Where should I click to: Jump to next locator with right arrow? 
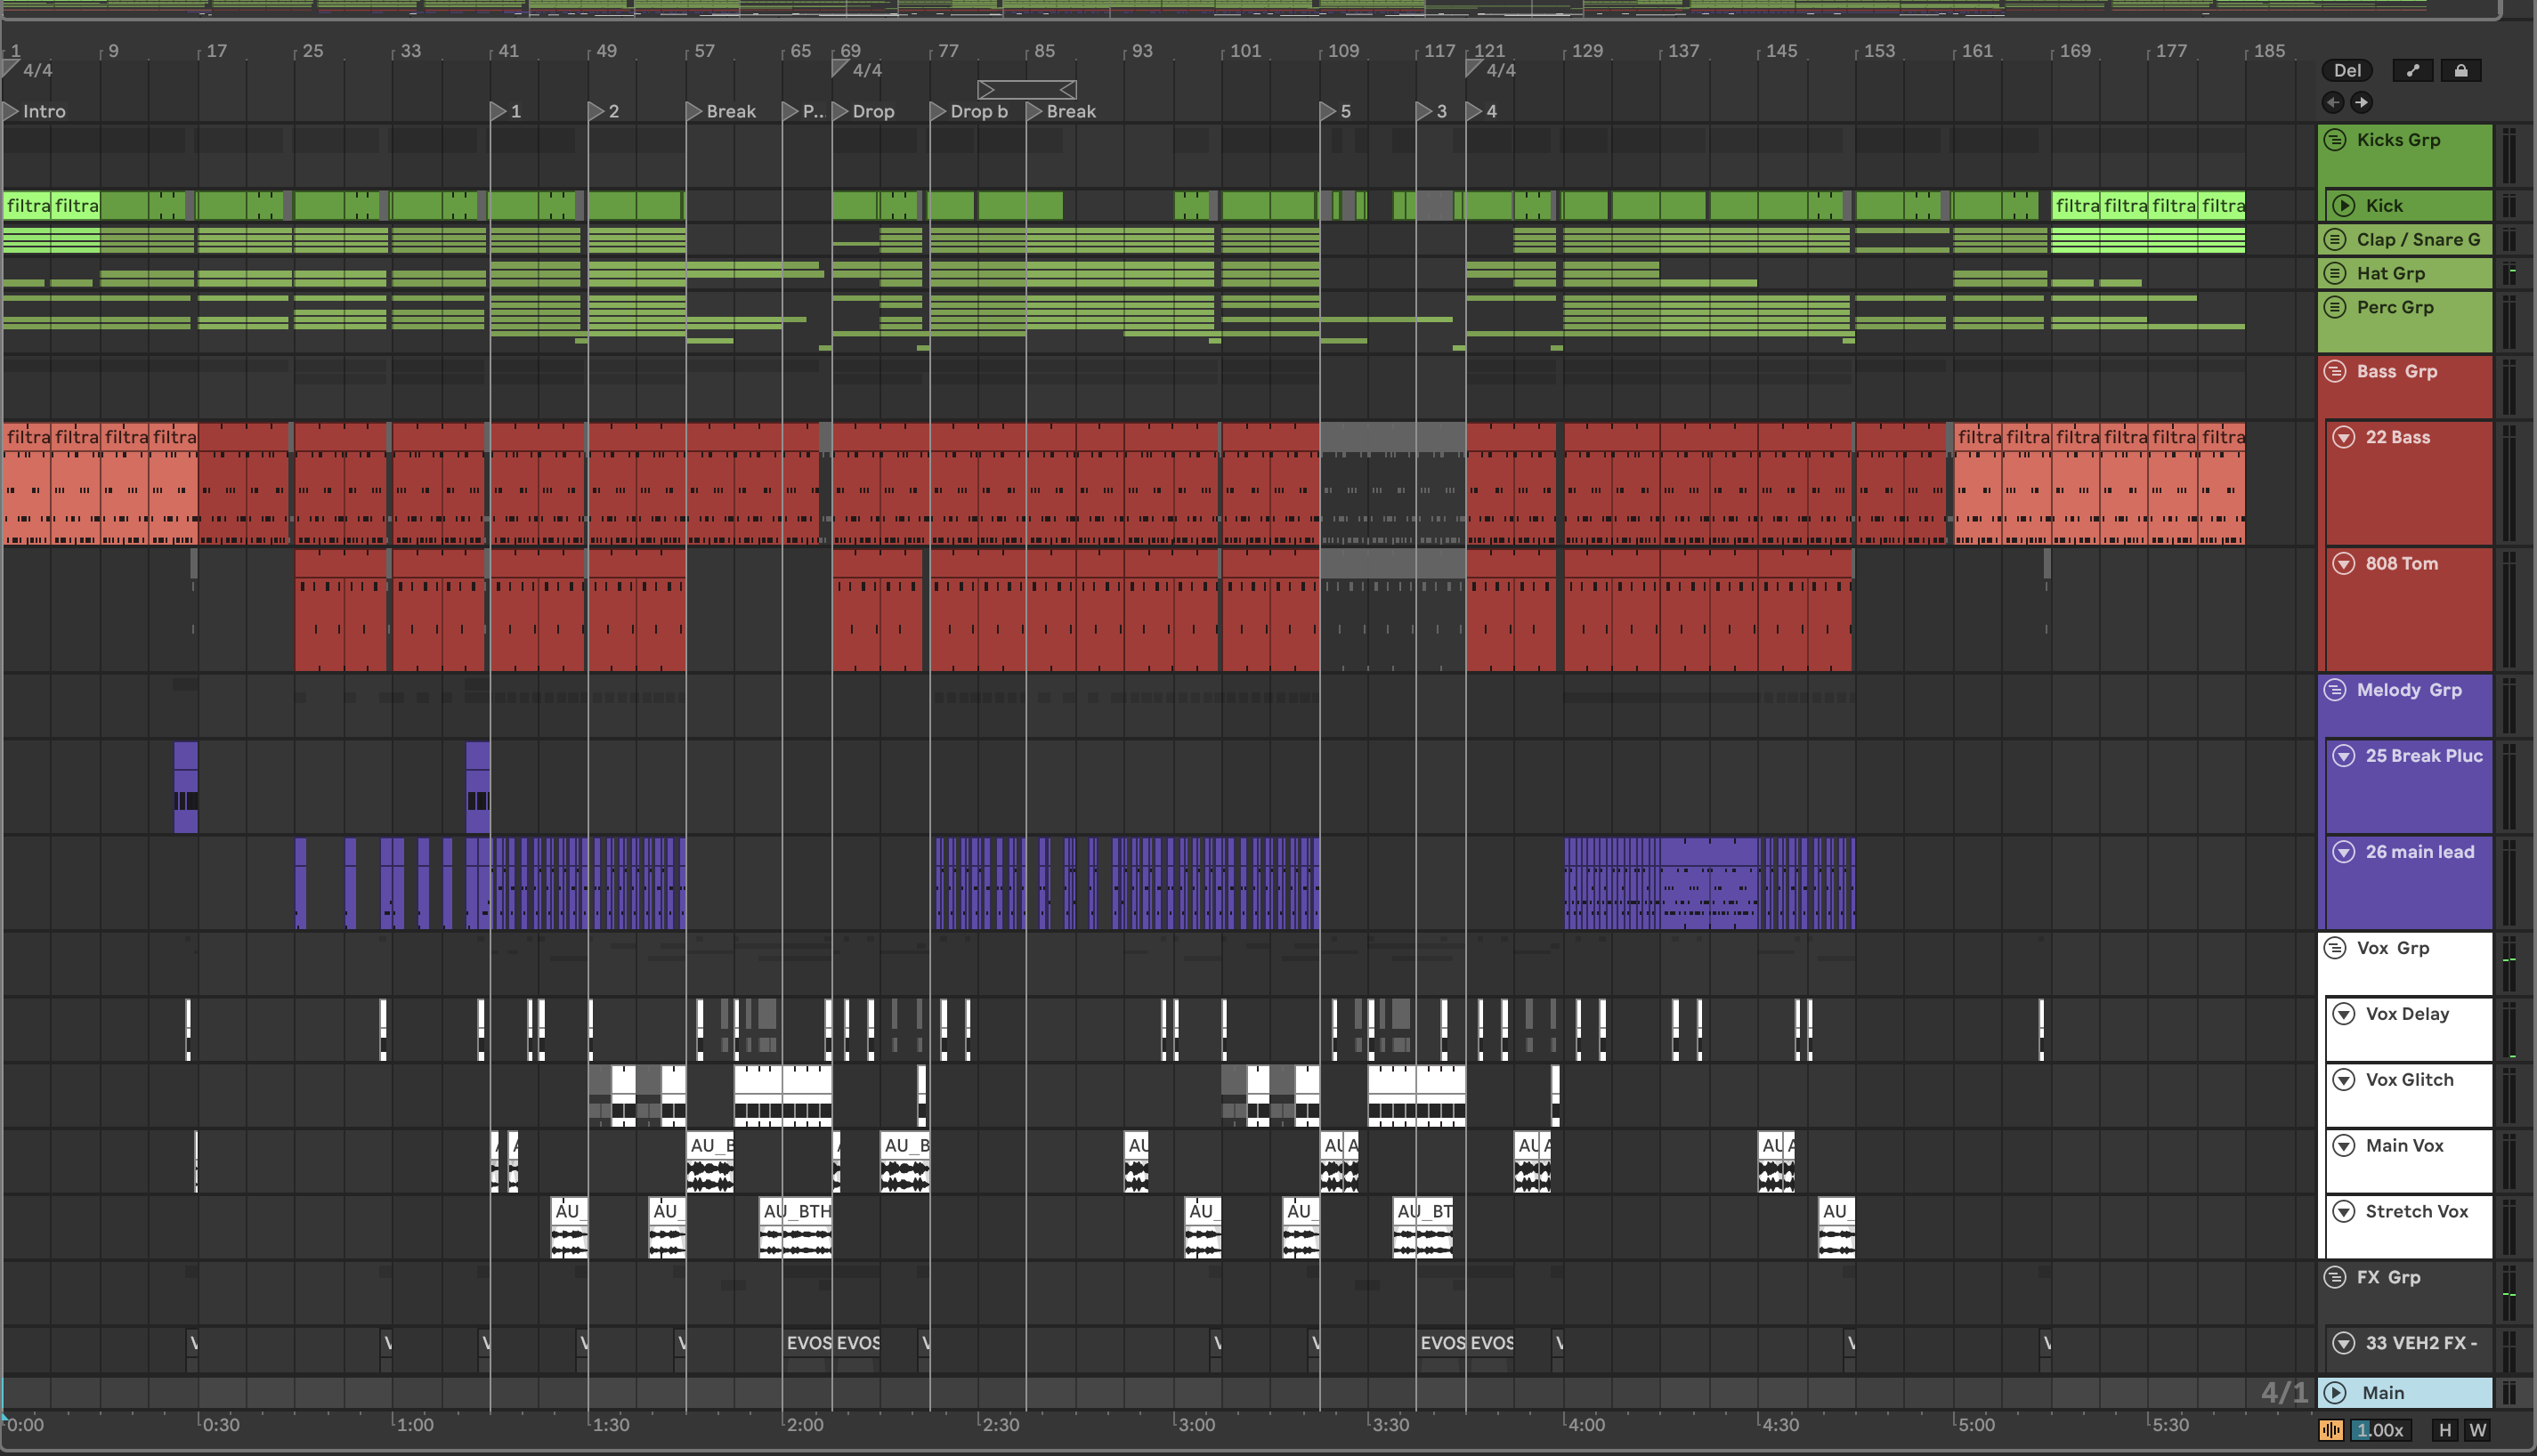(x=2361, y=102)
